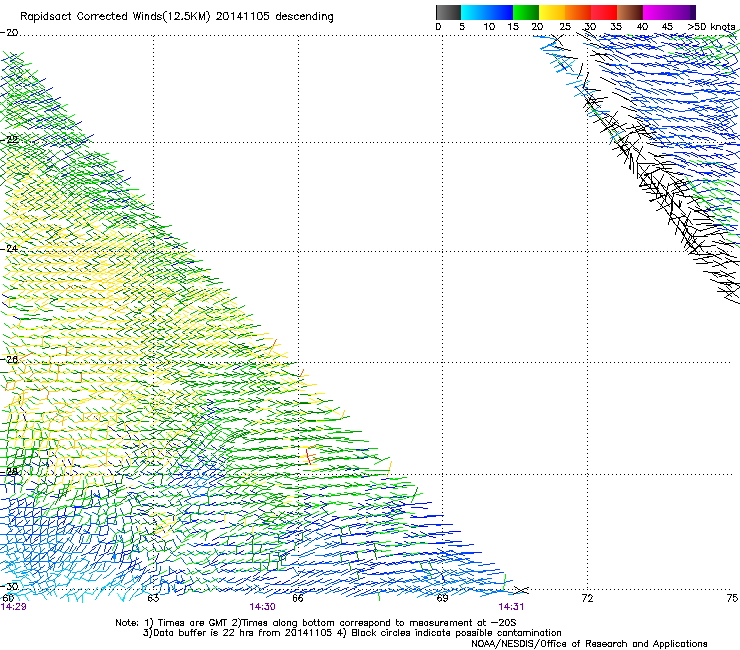Click the '-28' latitude axis label

tap(9, 471)
